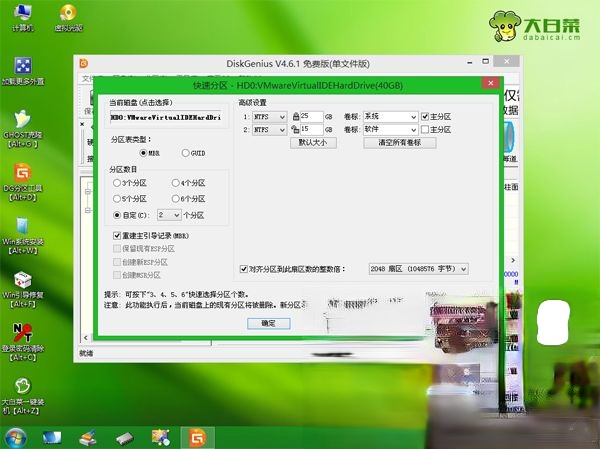Launch GHOST克隆 desktop shortcut
The width and height of the screenshot is (600, 449).
point(23,129)
